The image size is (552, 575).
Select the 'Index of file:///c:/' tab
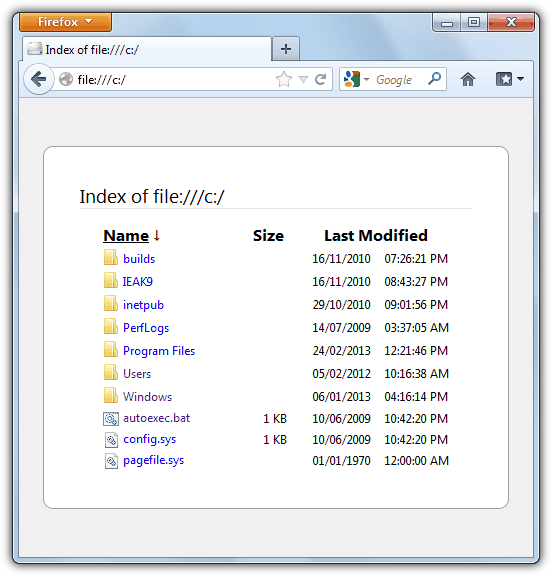pos(147,49)
